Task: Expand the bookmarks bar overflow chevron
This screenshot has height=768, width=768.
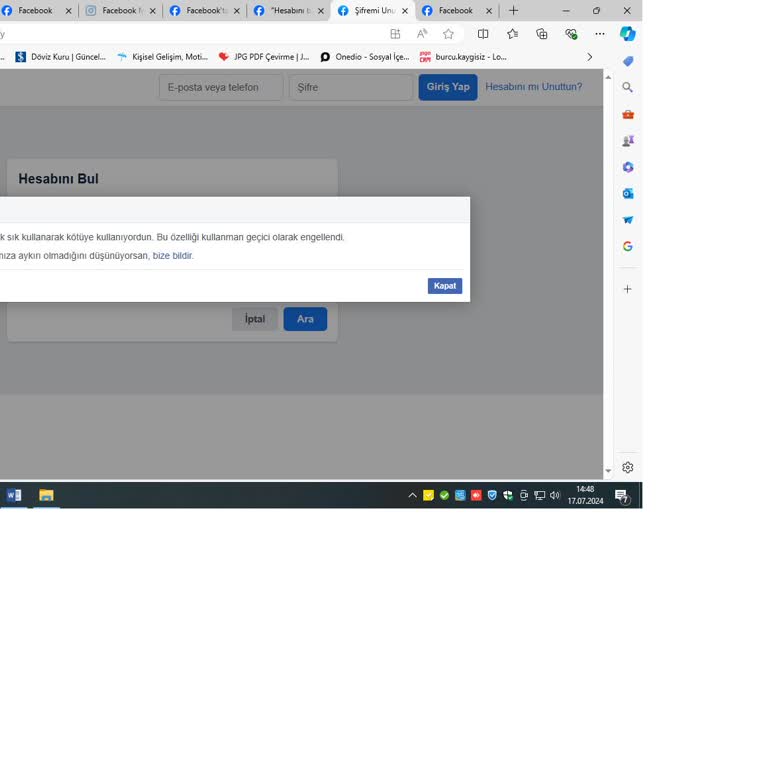Action: [590, 57]
